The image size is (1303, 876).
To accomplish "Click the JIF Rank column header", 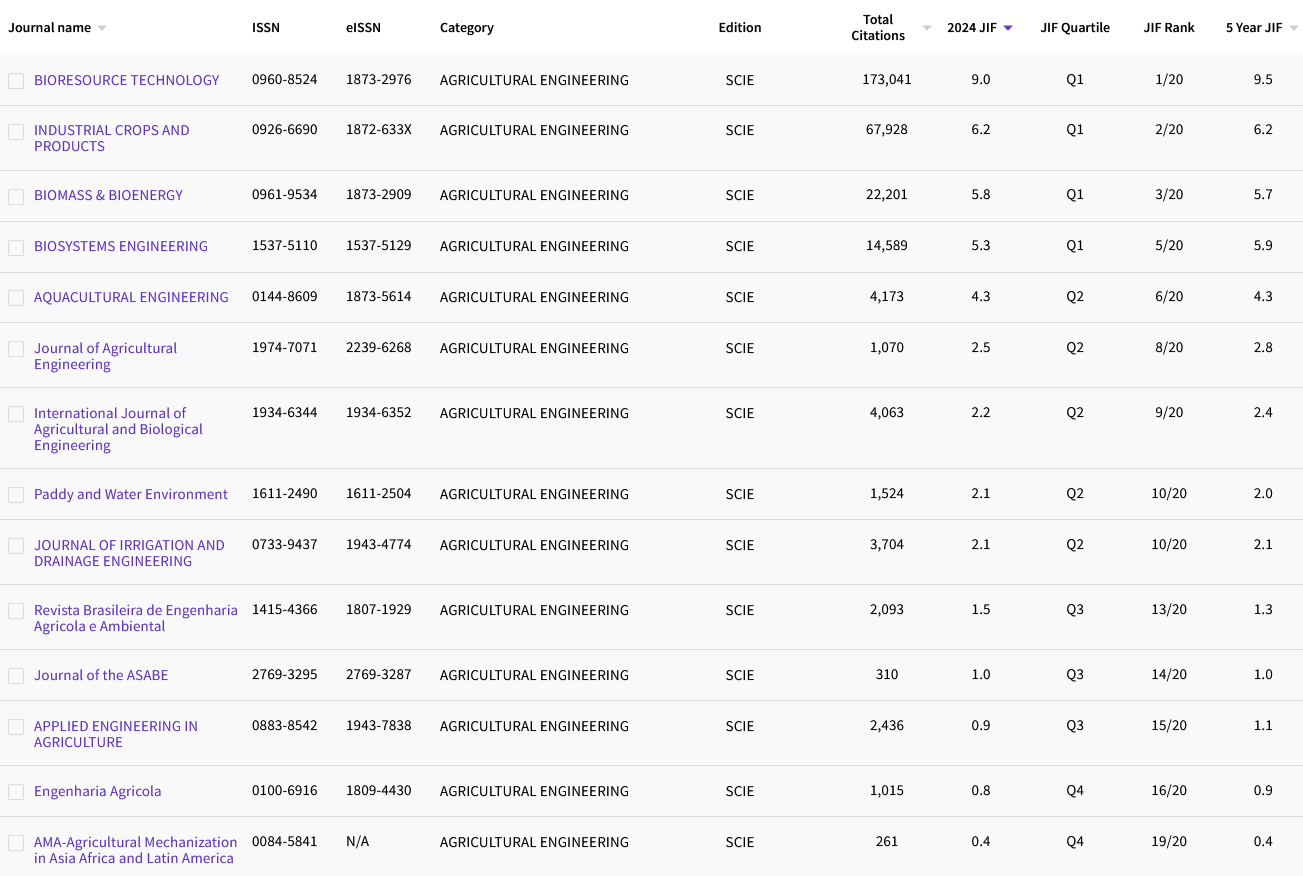I will click(1168, 28).
